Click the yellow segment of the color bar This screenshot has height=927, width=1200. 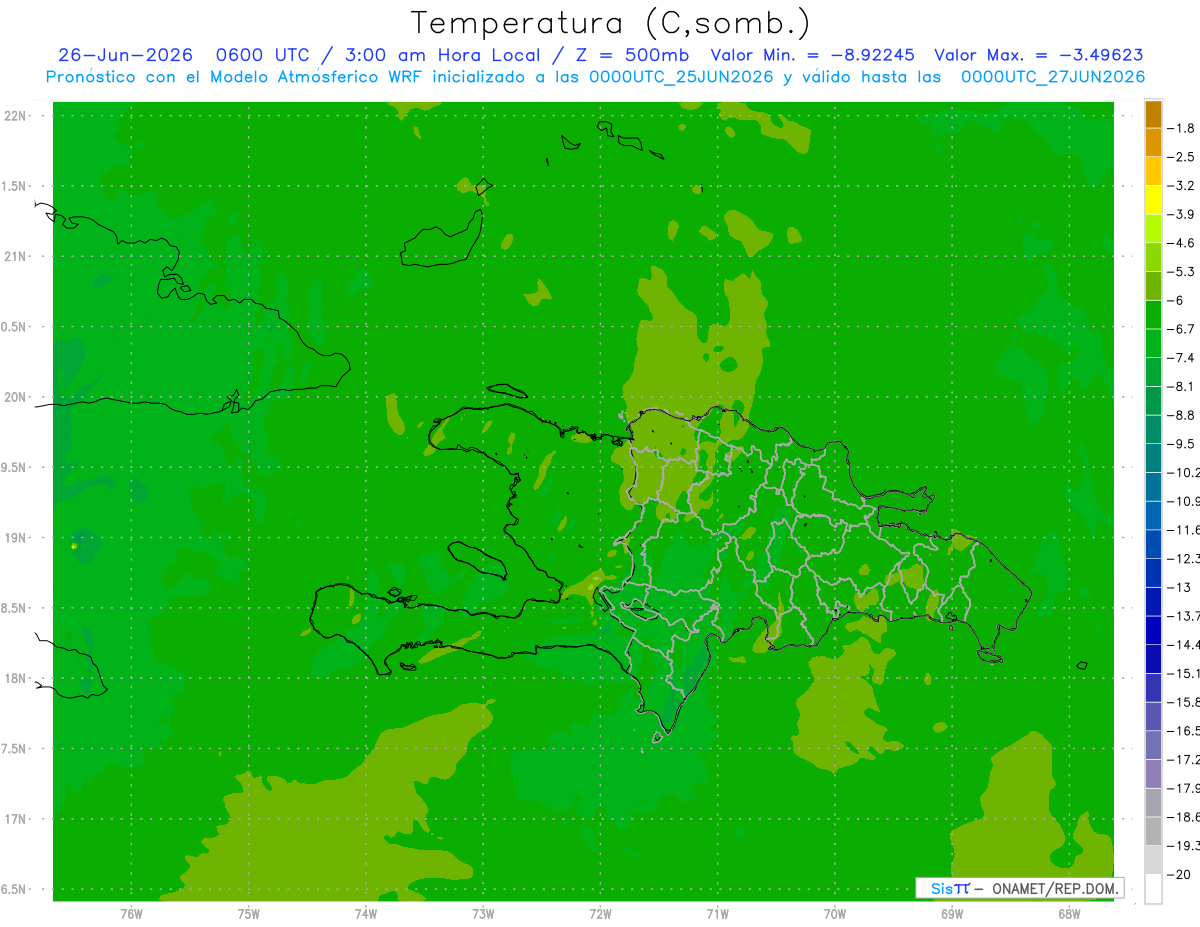[x=1153, y=200]
